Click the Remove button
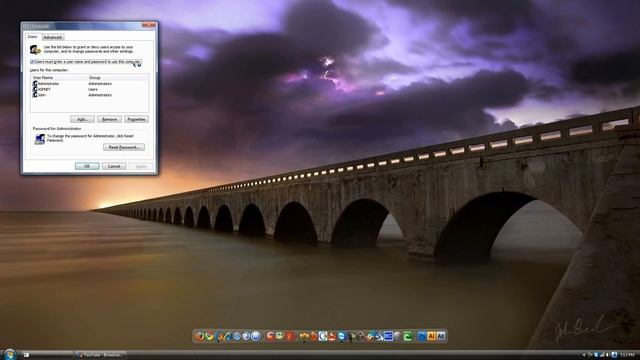 (x=109, y=119)
